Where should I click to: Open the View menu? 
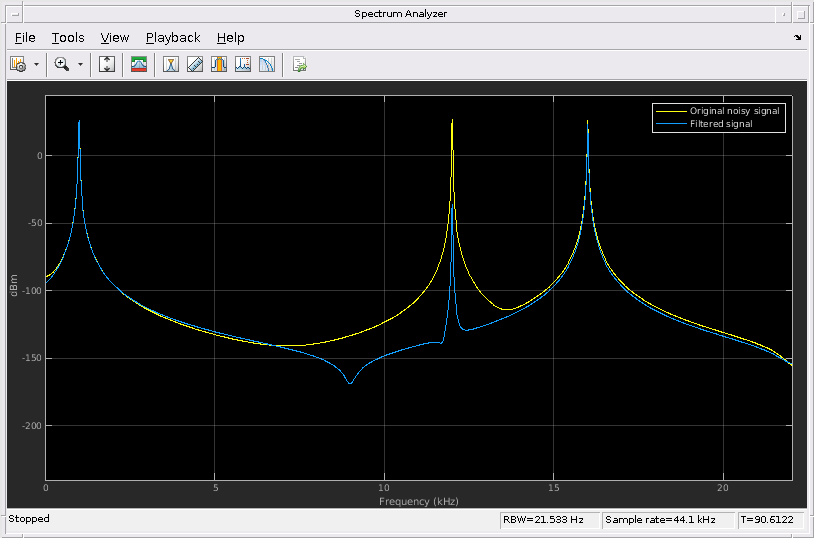(x=115, y=38)
